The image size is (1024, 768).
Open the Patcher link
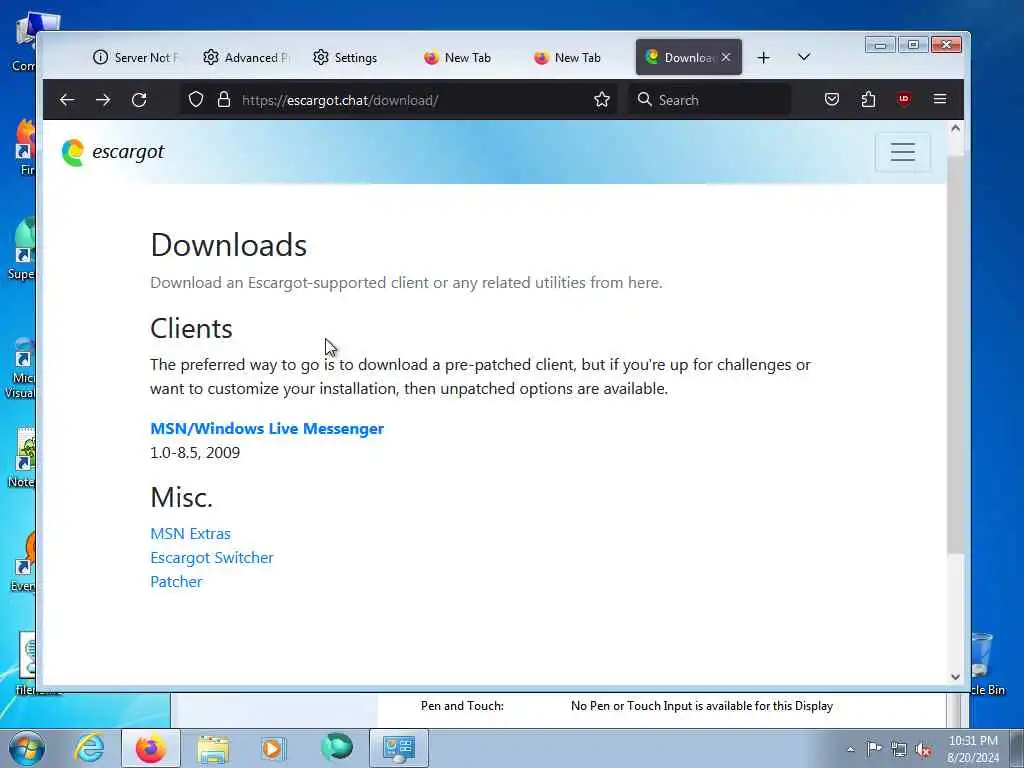click(x=176, y=582)
